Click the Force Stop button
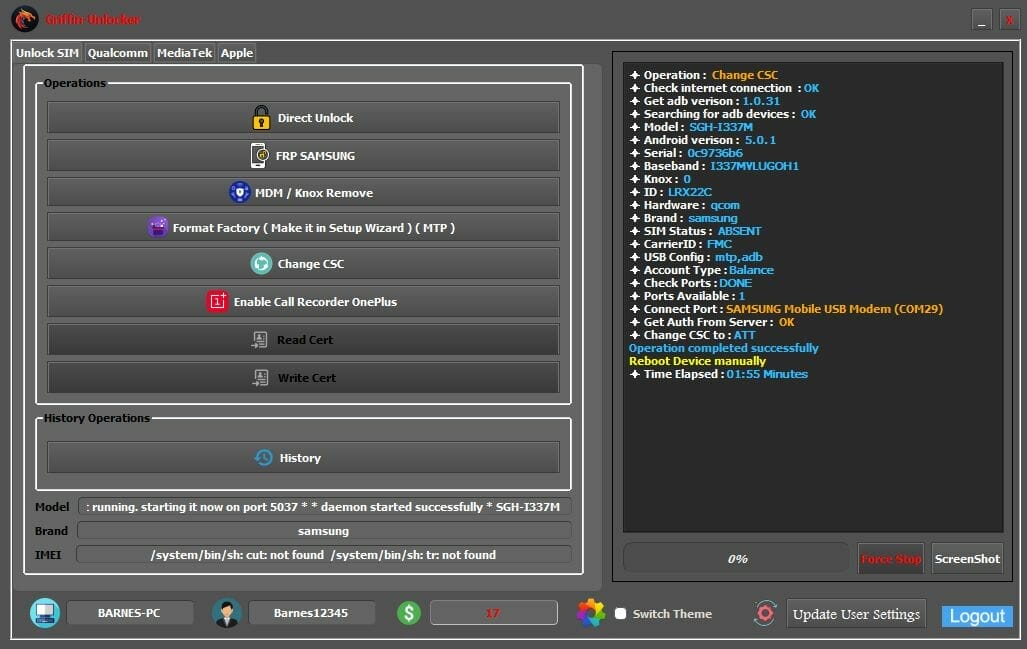 [x=889, y=559]
